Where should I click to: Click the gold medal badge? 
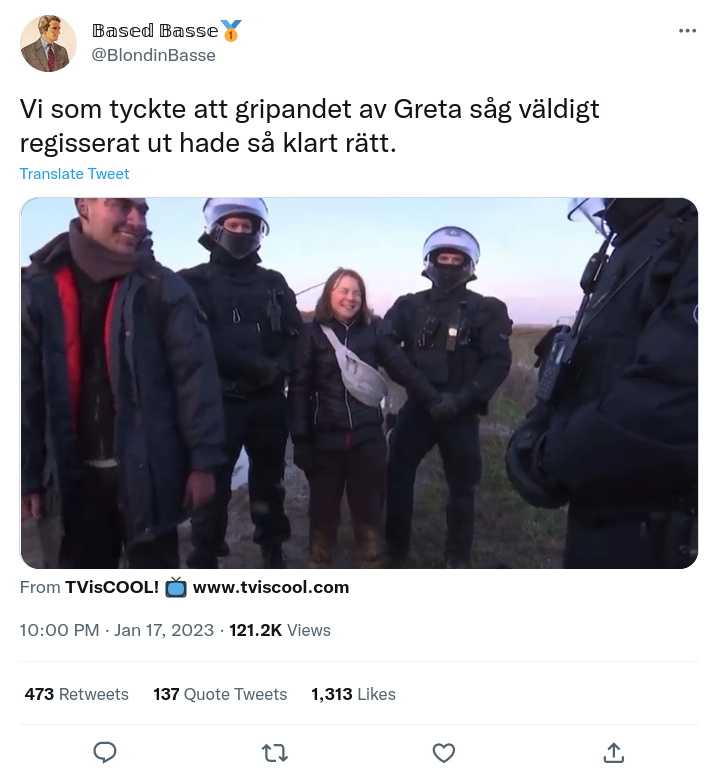pyautogui.click(x=231, y=31)
